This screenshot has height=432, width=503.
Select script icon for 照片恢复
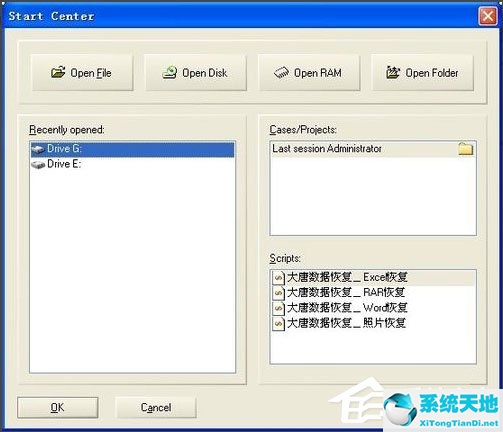point(278,323)
